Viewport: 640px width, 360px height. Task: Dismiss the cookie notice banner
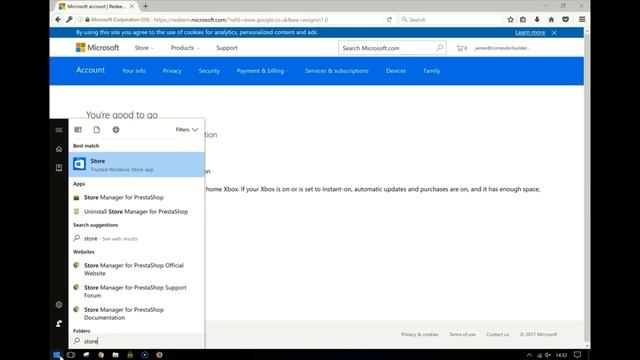coord(554,33)
